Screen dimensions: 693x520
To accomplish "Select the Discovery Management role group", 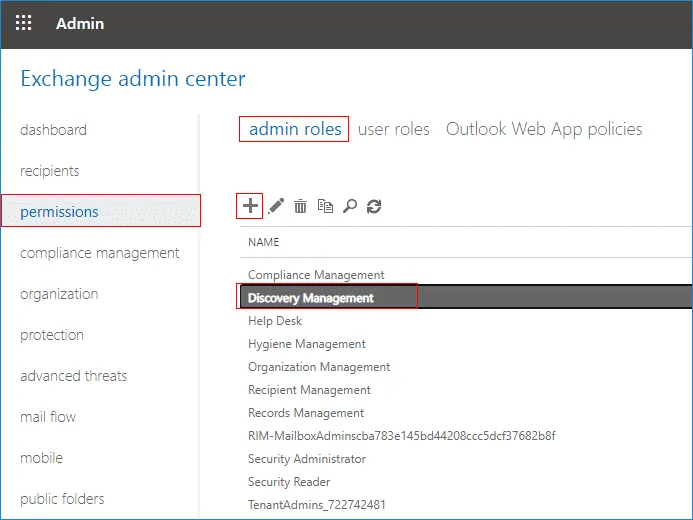I will 466,298.
